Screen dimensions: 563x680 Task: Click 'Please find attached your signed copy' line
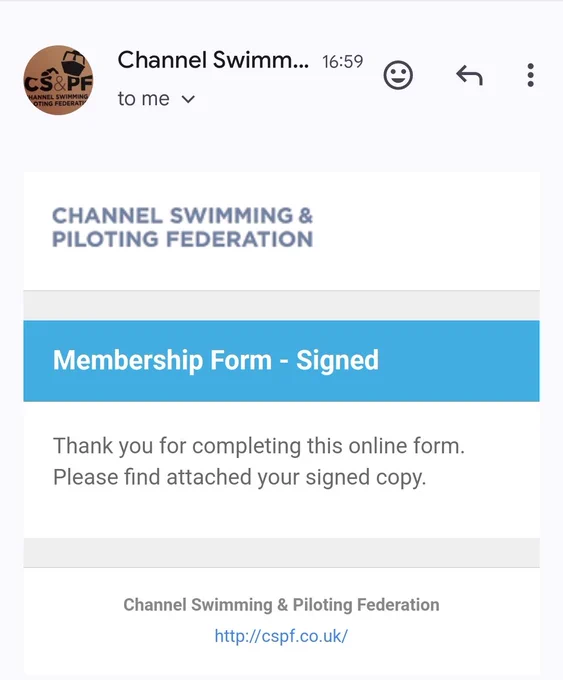point(239,477)
